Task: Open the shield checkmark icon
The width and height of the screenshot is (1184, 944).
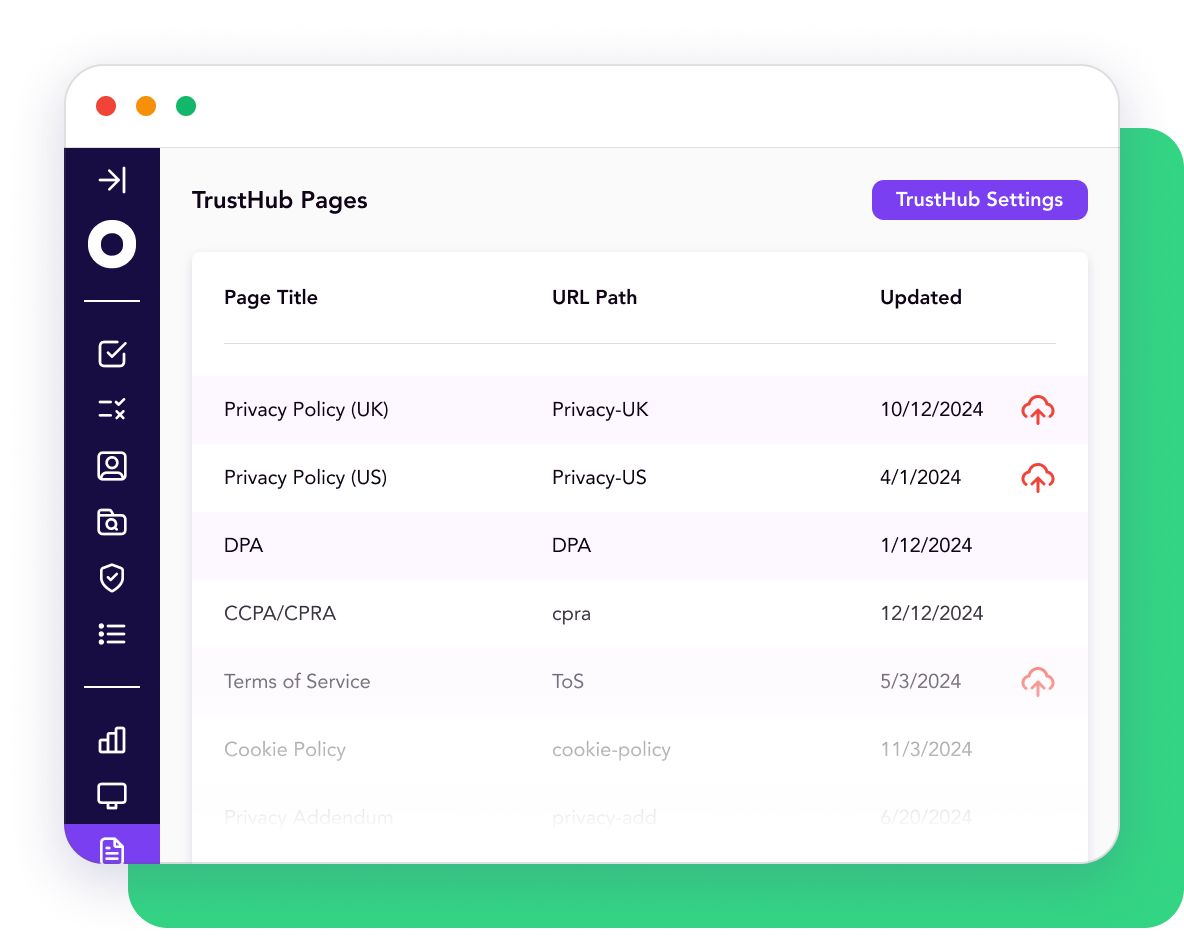Action: pos(112,578)
